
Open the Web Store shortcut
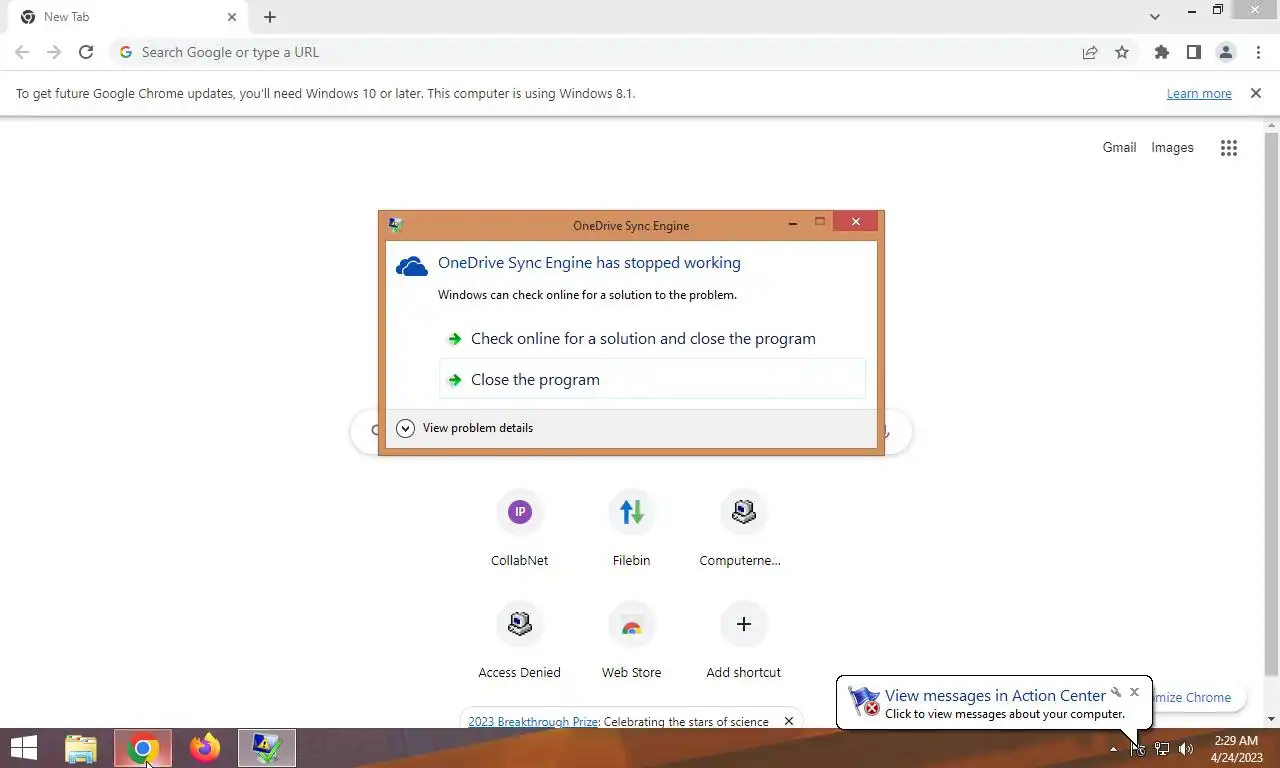(631, 641)
